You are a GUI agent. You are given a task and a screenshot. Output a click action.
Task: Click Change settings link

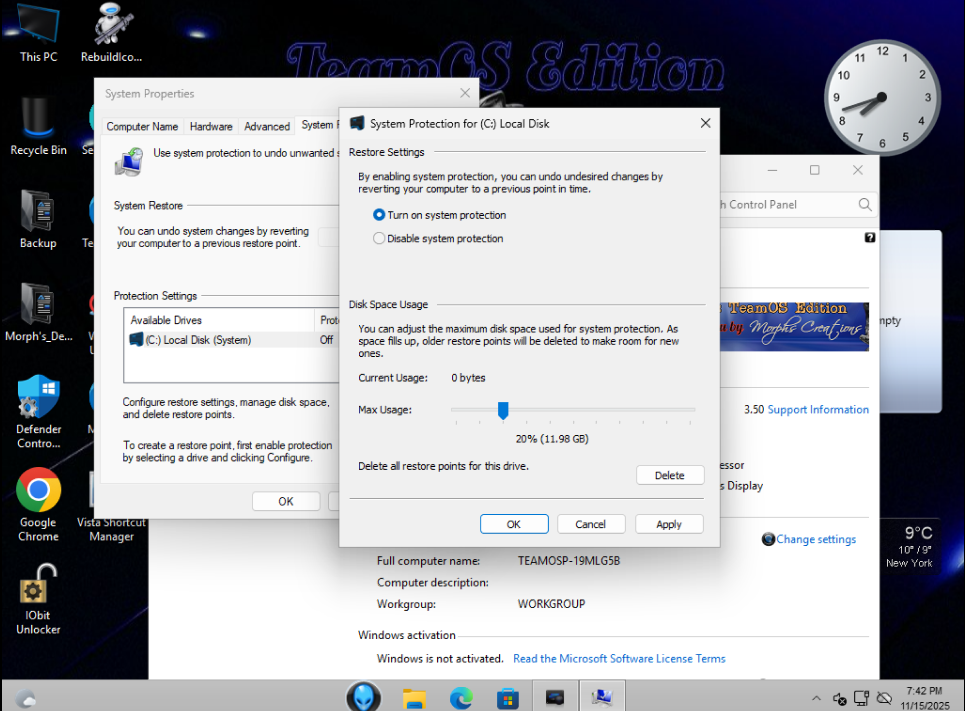(815, 539)
